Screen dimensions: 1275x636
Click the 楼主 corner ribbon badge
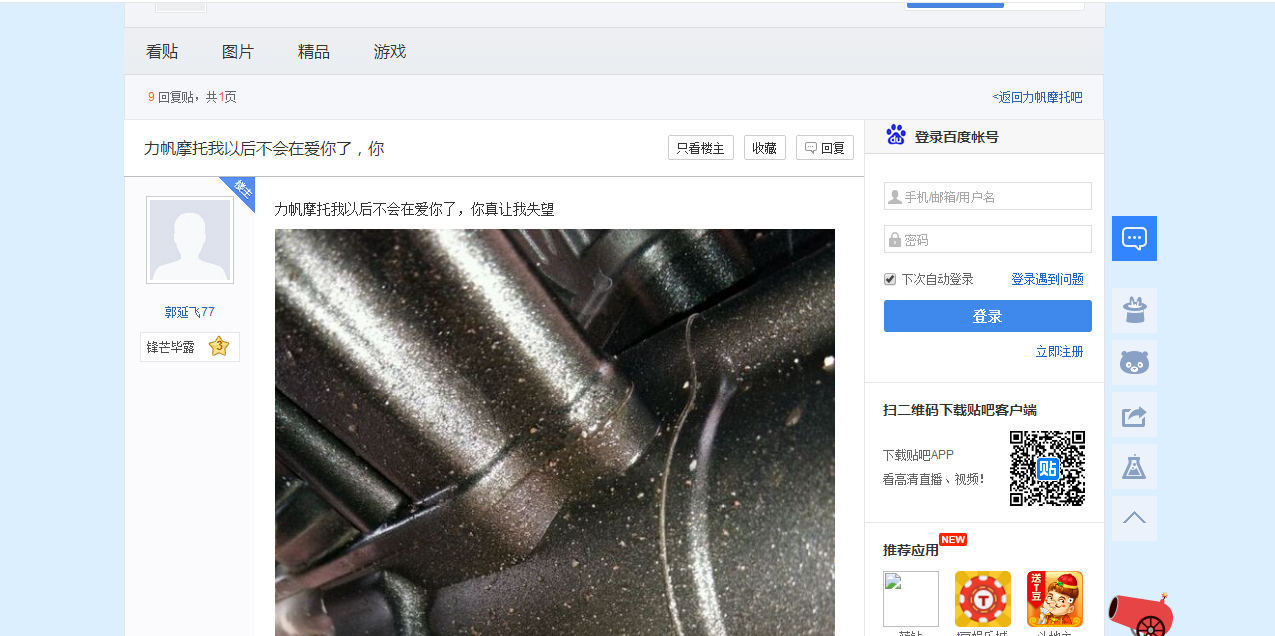click(x=240, y=191)
